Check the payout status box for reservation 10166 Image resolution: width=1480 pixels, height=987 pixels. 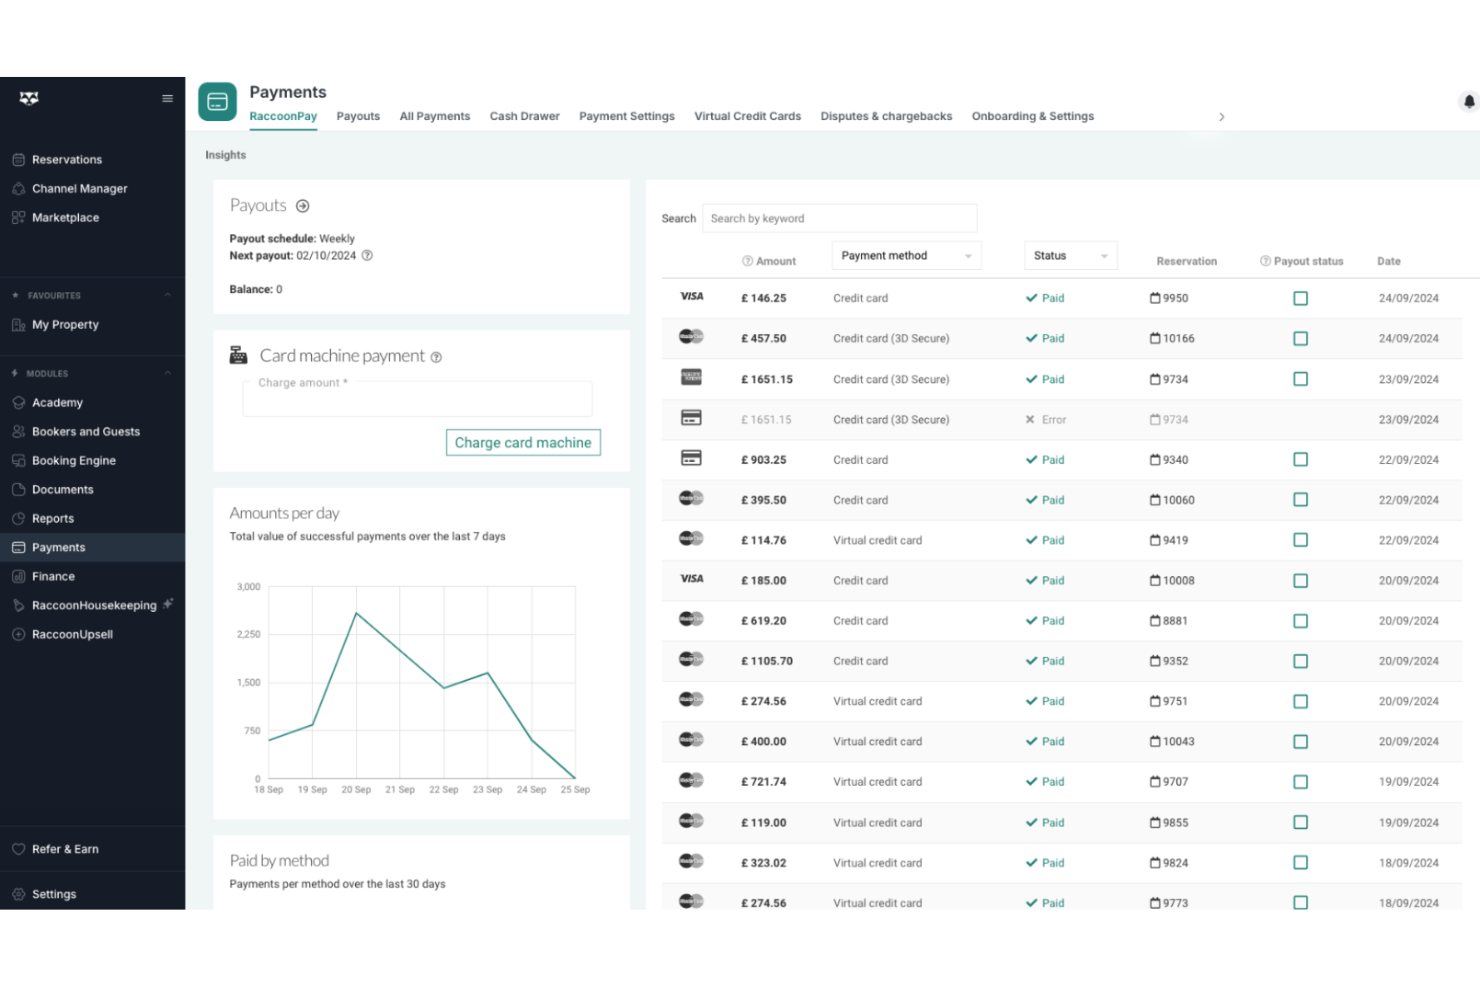coord(1300,338)
